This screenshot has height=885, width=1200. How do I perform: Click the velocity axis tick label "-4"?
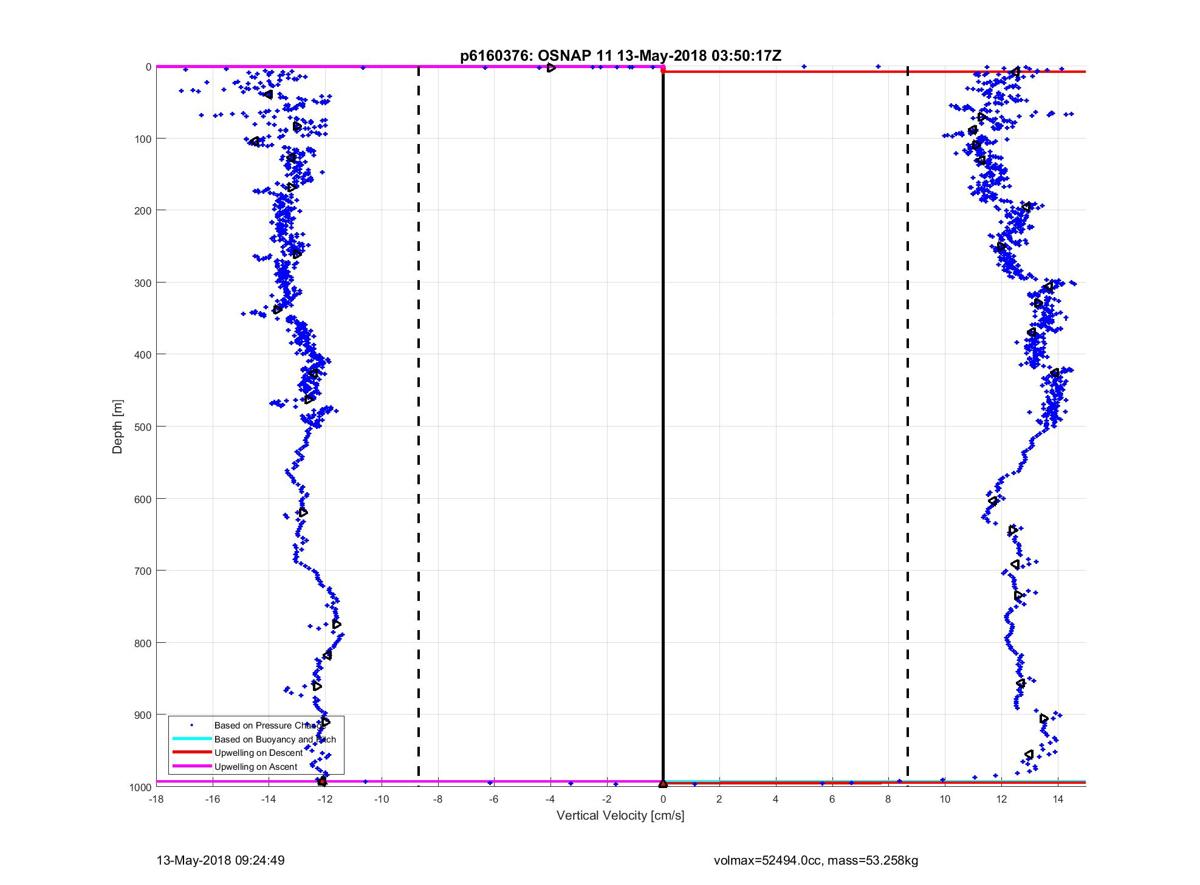pyautogui.click(x=550, y=799)
